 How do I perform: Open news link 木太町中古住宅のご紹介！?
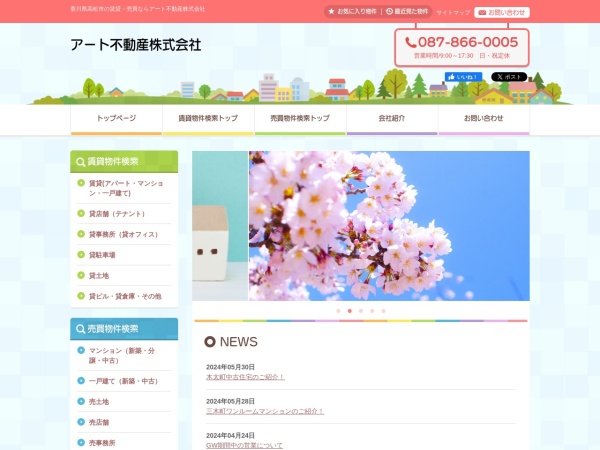[245, 377]
